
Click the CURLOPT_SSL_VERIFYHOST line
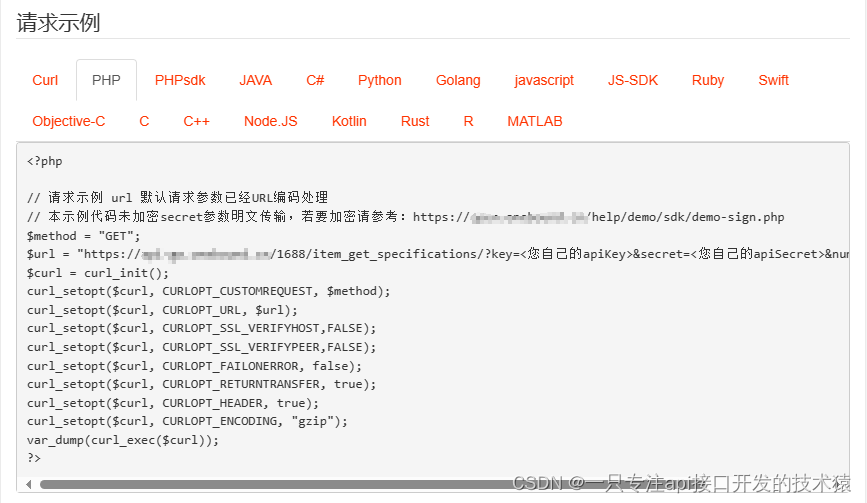point(201,328)
